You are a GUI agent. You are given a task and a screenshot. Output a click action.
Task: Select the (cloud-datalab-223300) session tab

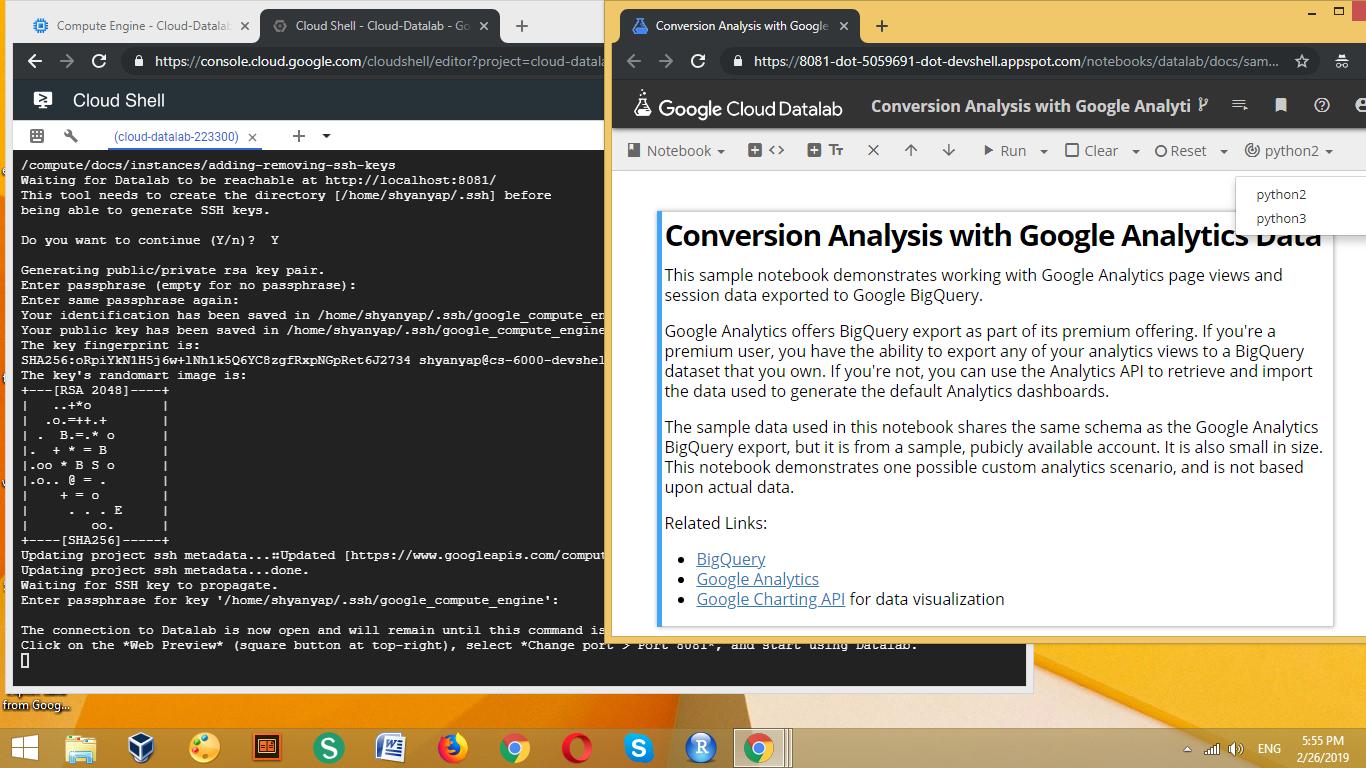click(x=176, y=137)
